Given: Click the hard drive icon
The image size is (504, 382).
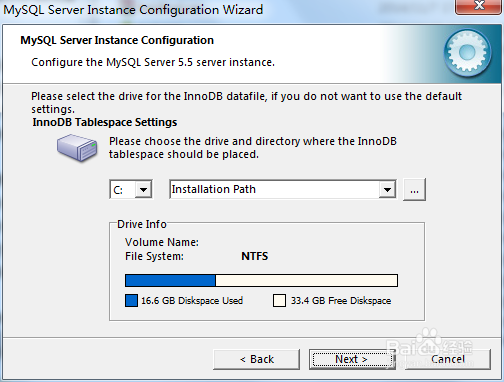Looking at the screenshot, I should click(77, 148).
